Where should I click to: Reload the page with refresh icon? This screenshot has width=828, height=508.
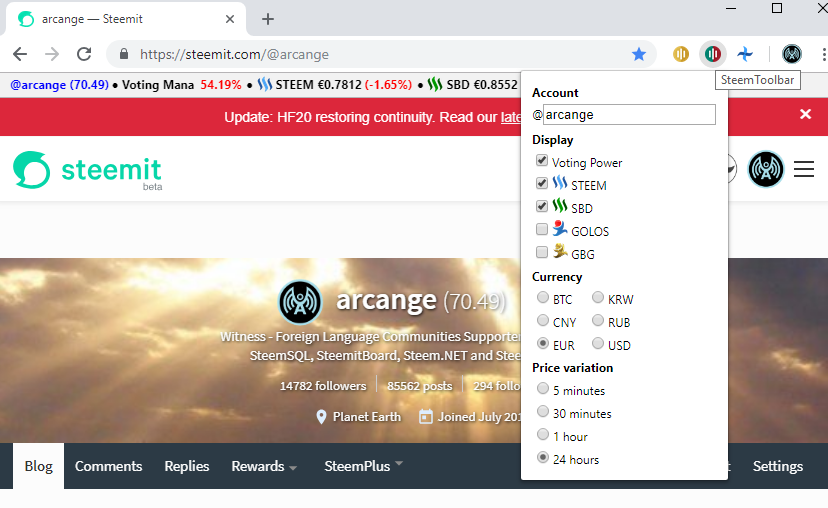pyautogui.click(x=84, y=54)
